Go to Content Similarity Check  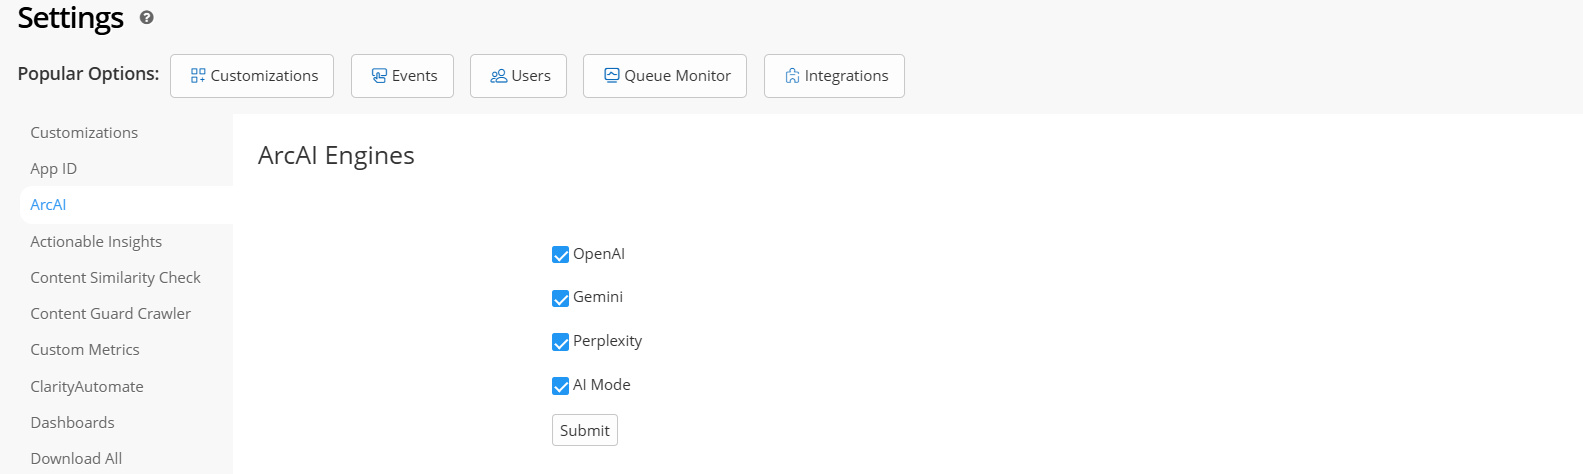[x=115, y=277]
